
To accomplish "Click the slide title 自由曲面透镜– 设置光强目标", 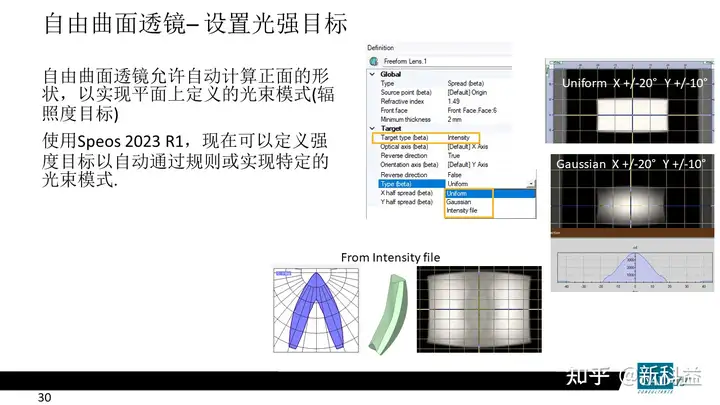I will click(x=195, y=23).
